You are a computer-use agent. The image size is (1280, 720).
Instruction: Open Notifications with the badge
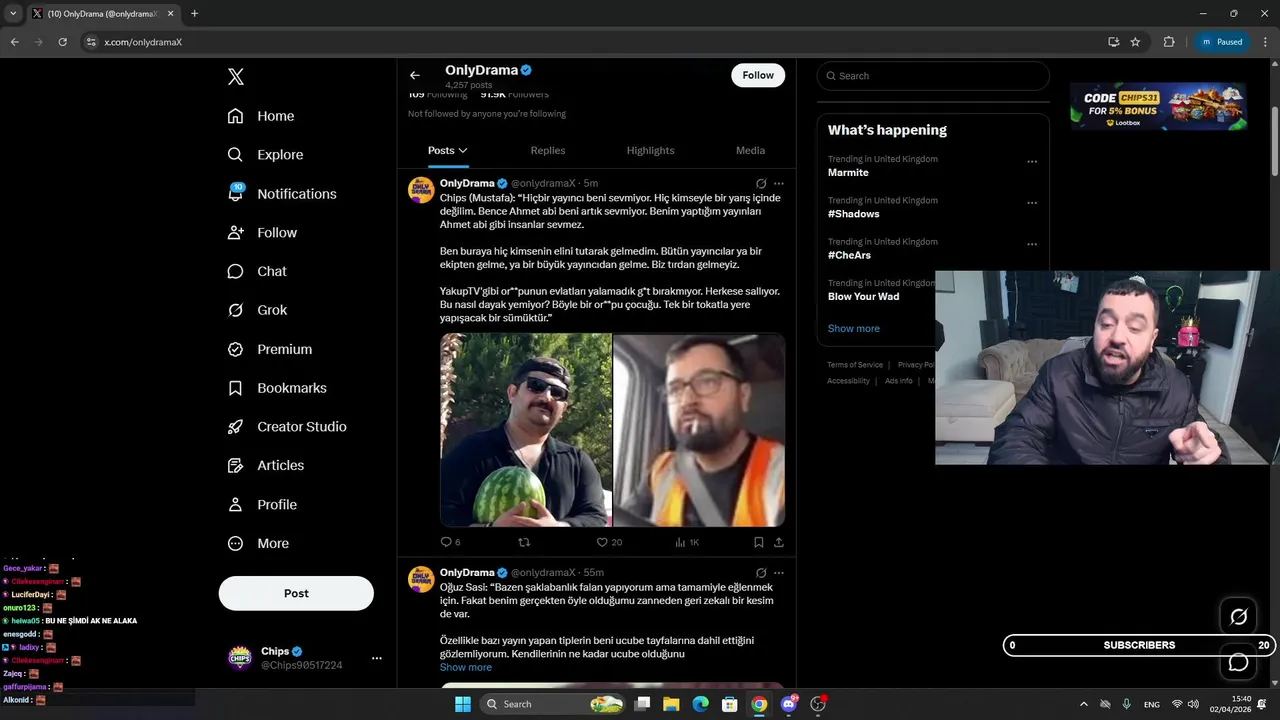[282, 194]
